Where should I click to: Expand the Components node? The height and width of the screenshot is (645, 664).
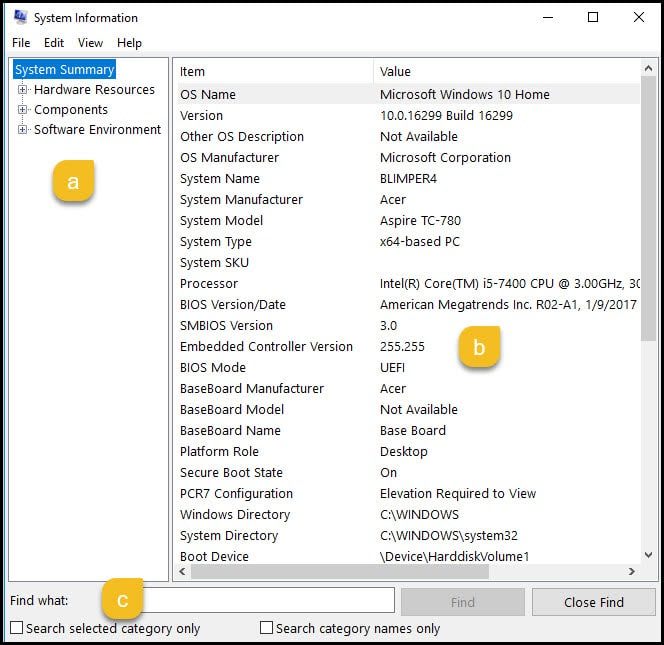(22, 109)
